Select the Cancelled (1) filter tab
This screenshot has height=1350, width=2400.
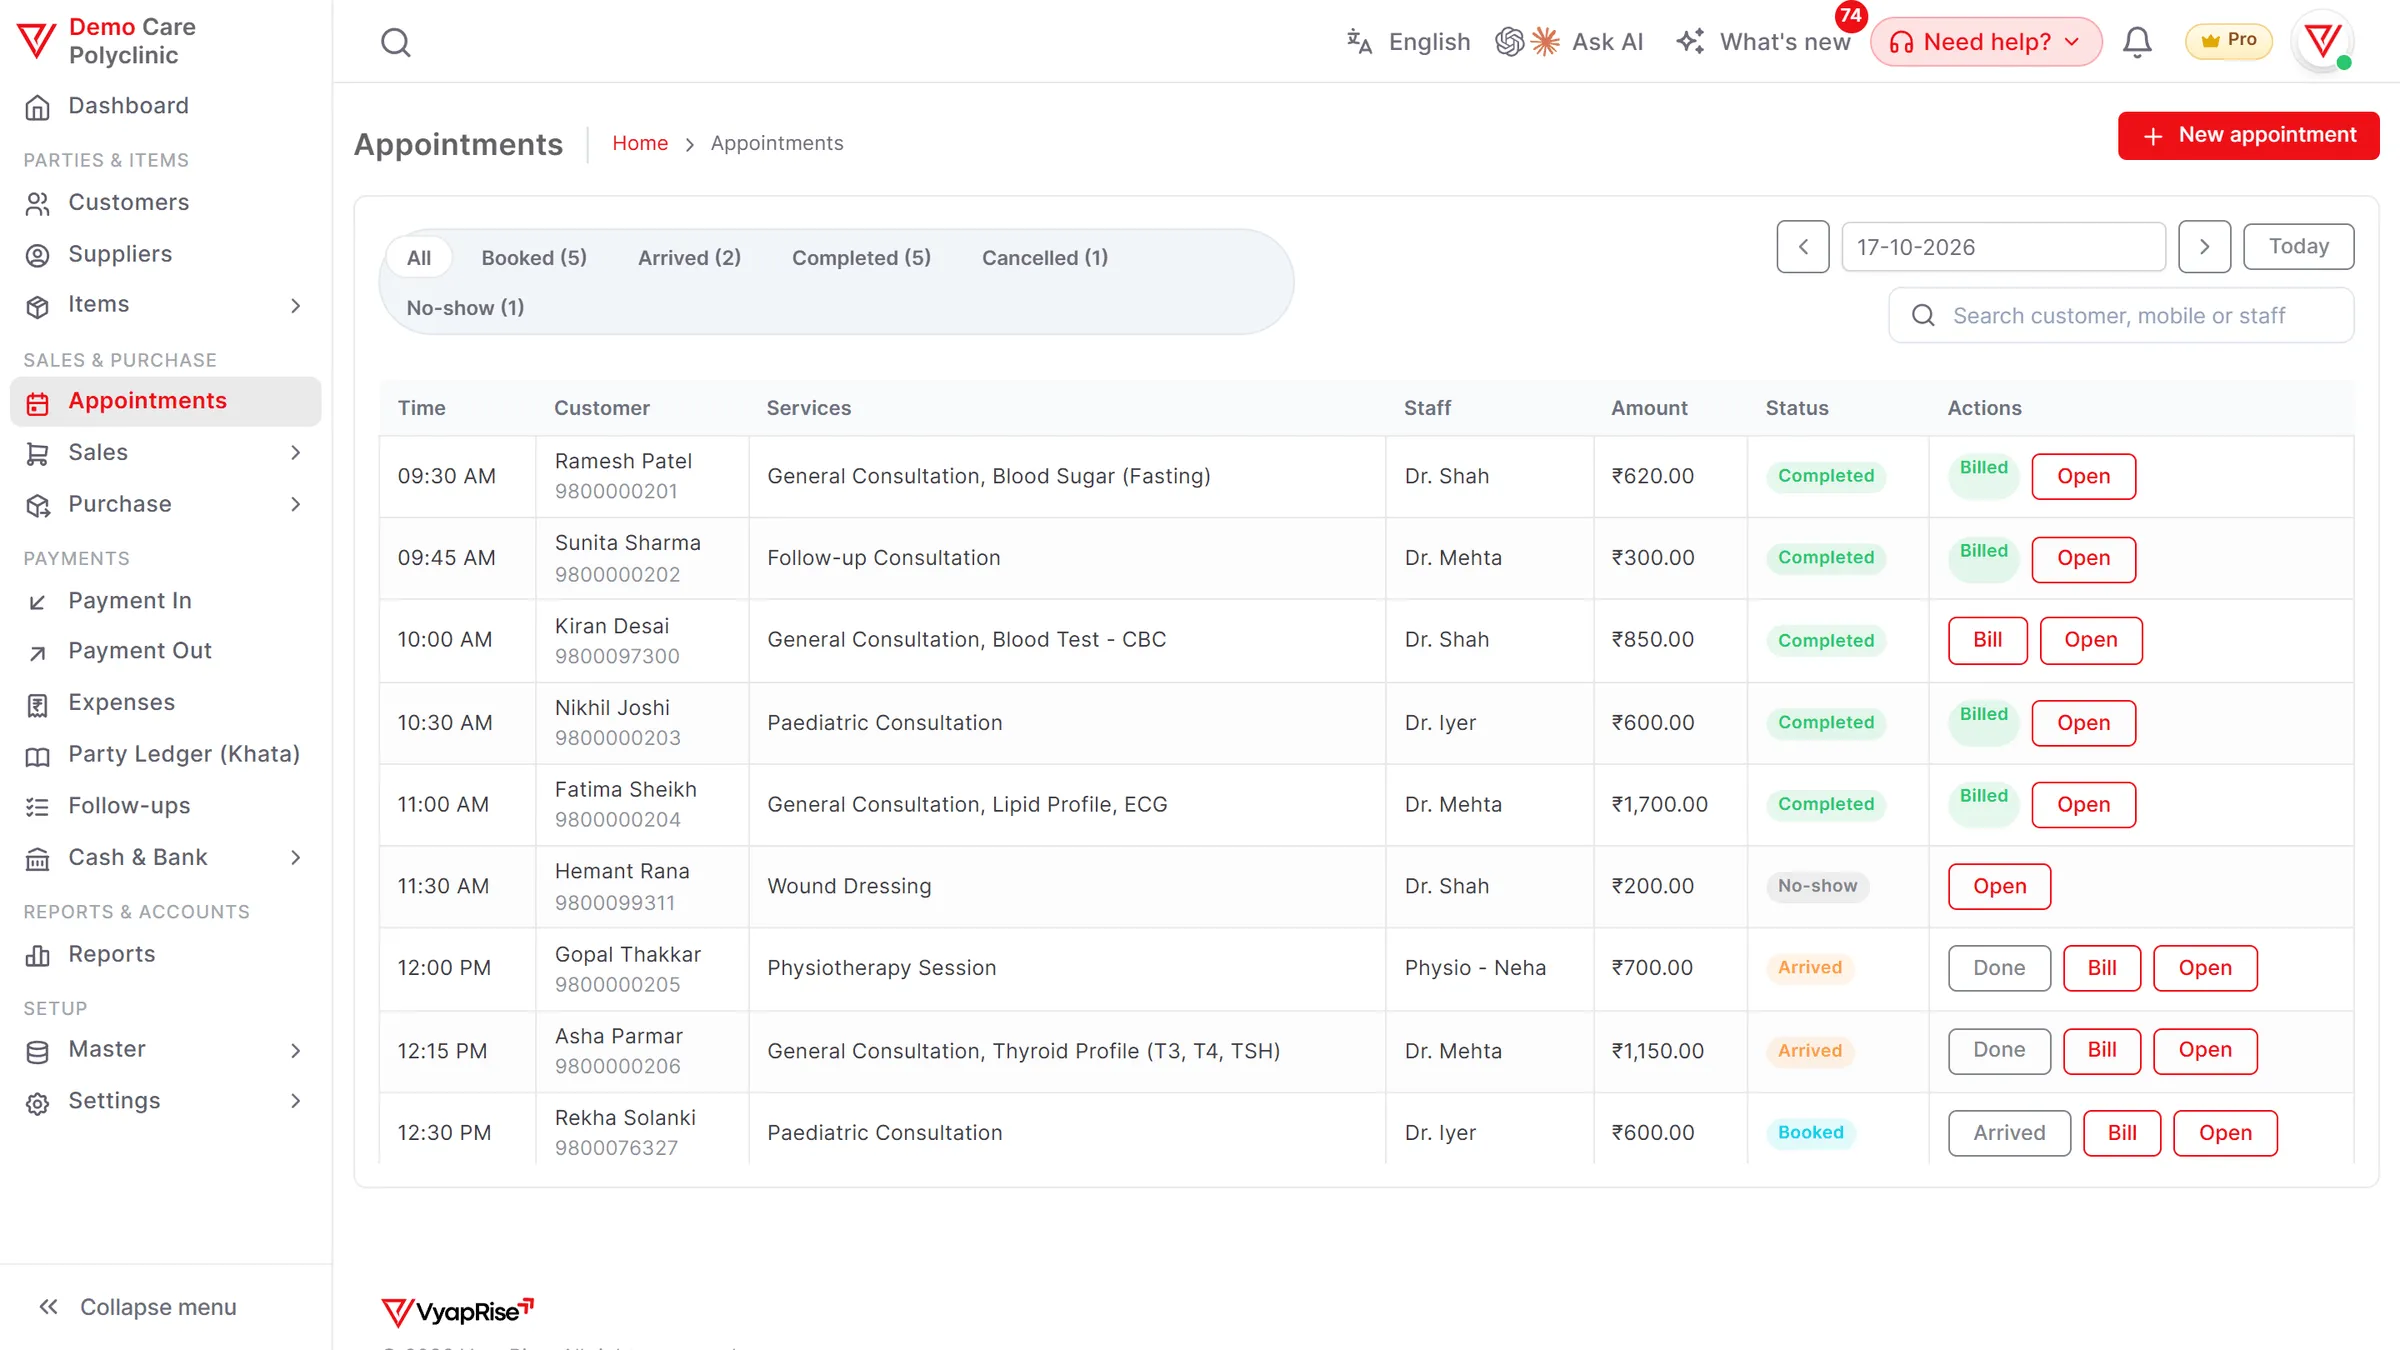point(1045,258)
